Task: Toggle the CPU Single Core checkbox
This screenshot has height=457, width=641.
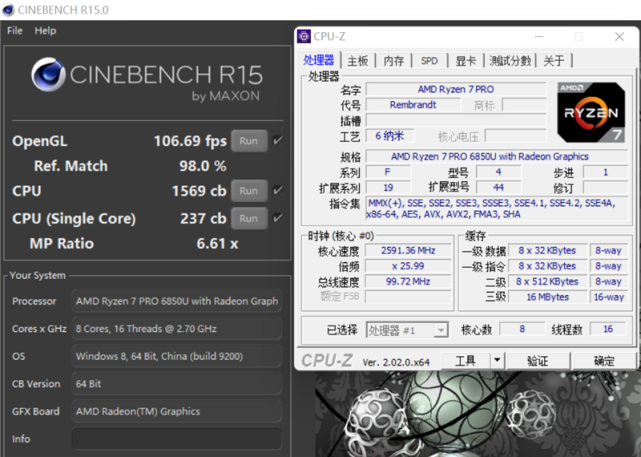Action: (277, 217)
